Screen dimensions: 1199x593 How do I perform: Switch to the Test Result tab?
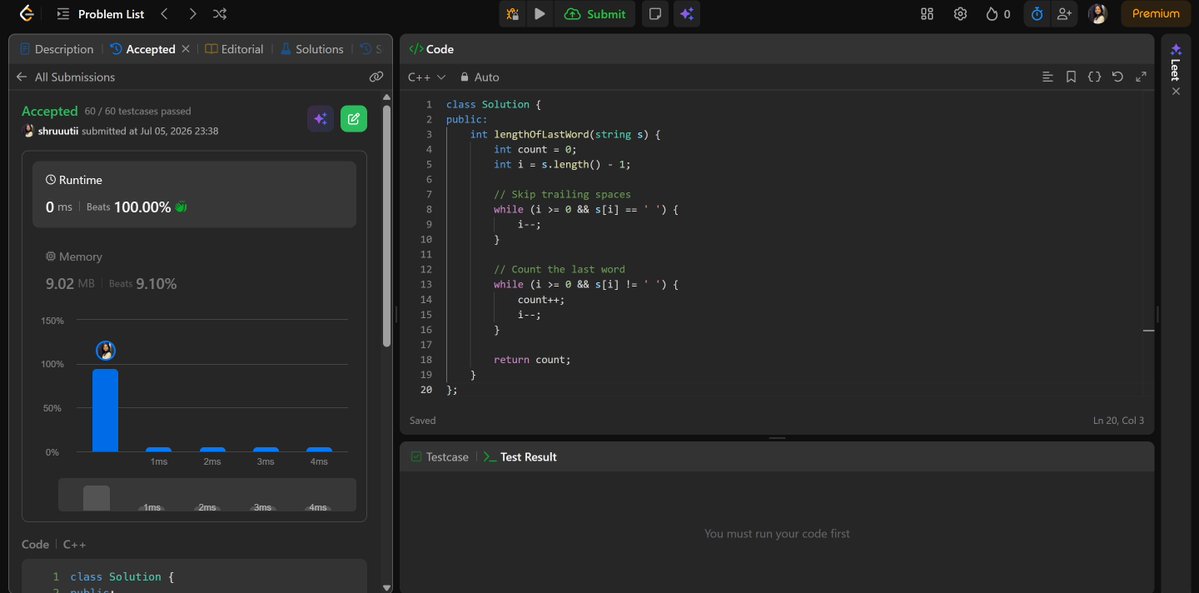pyautogui.click(x=520, y=457)
